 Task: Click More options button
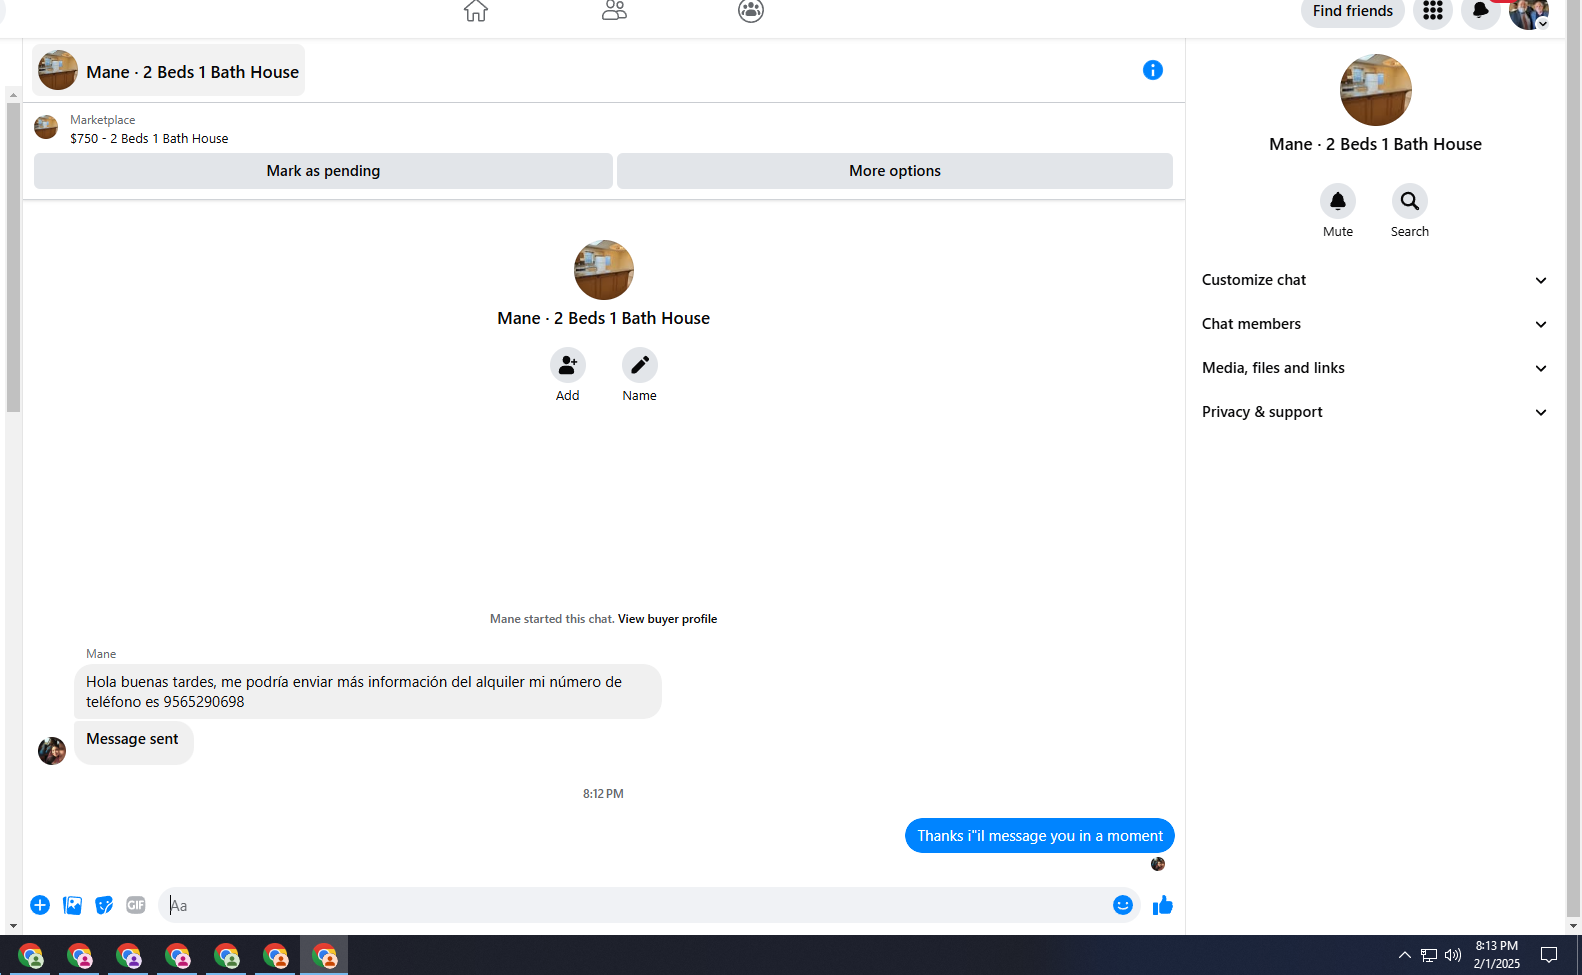[895, 171]
